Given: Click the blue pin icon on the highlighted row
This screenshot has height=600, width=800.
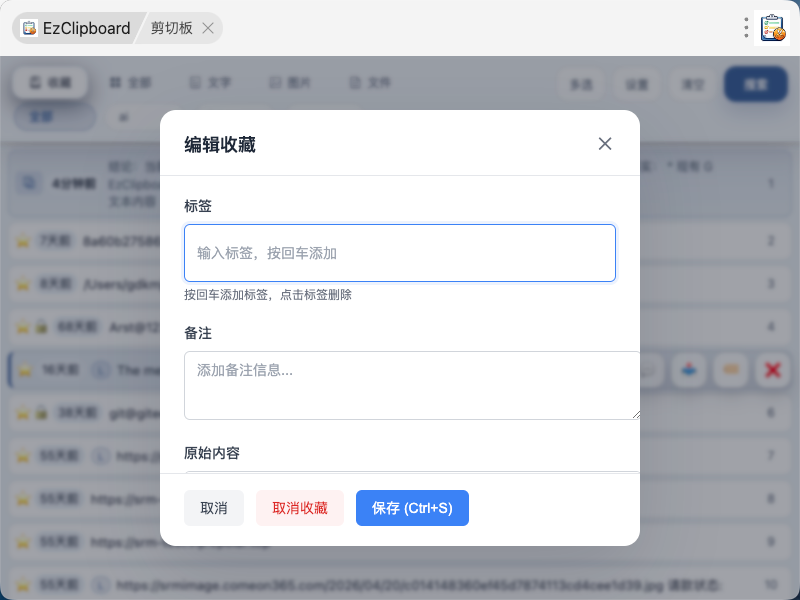Looking at the screenshot, I should [689, 370].
